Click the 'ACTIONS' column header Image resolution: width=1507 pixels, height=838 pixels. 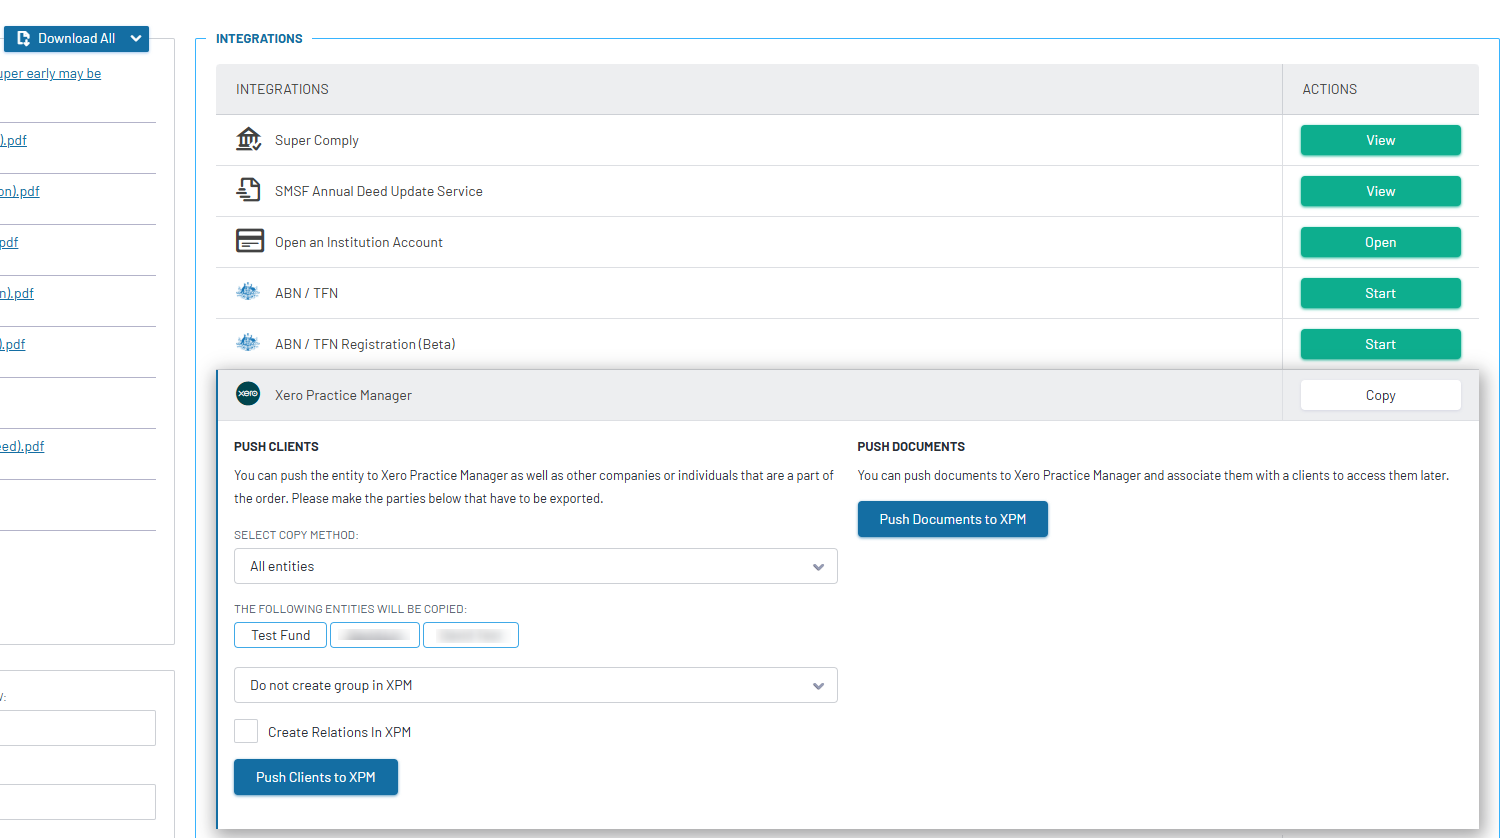coord(1330,89)
